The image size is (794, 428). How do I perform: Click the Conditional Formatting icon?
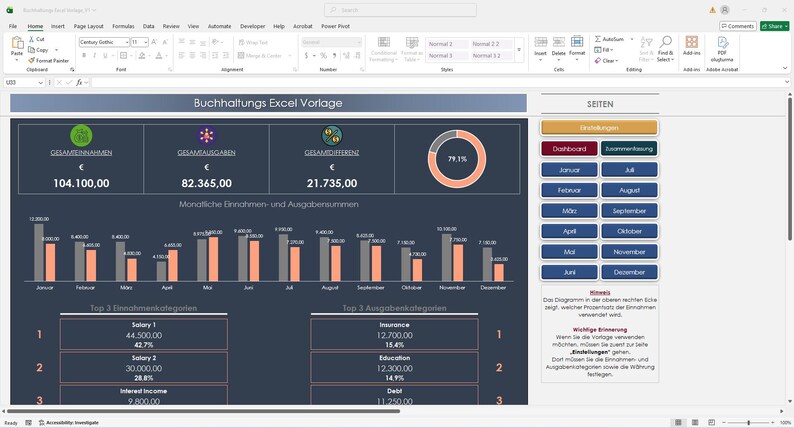[384, 43]
